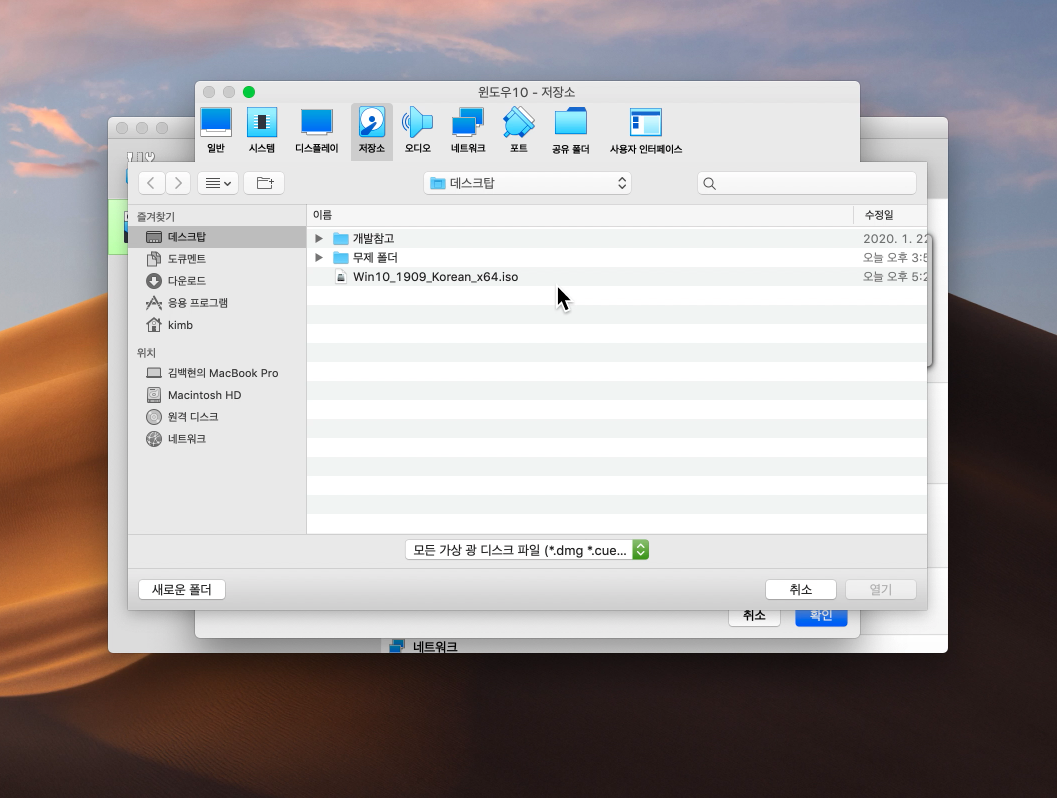
Task: Click the green zoom button of settings window
Action: [x=249, y=92]
